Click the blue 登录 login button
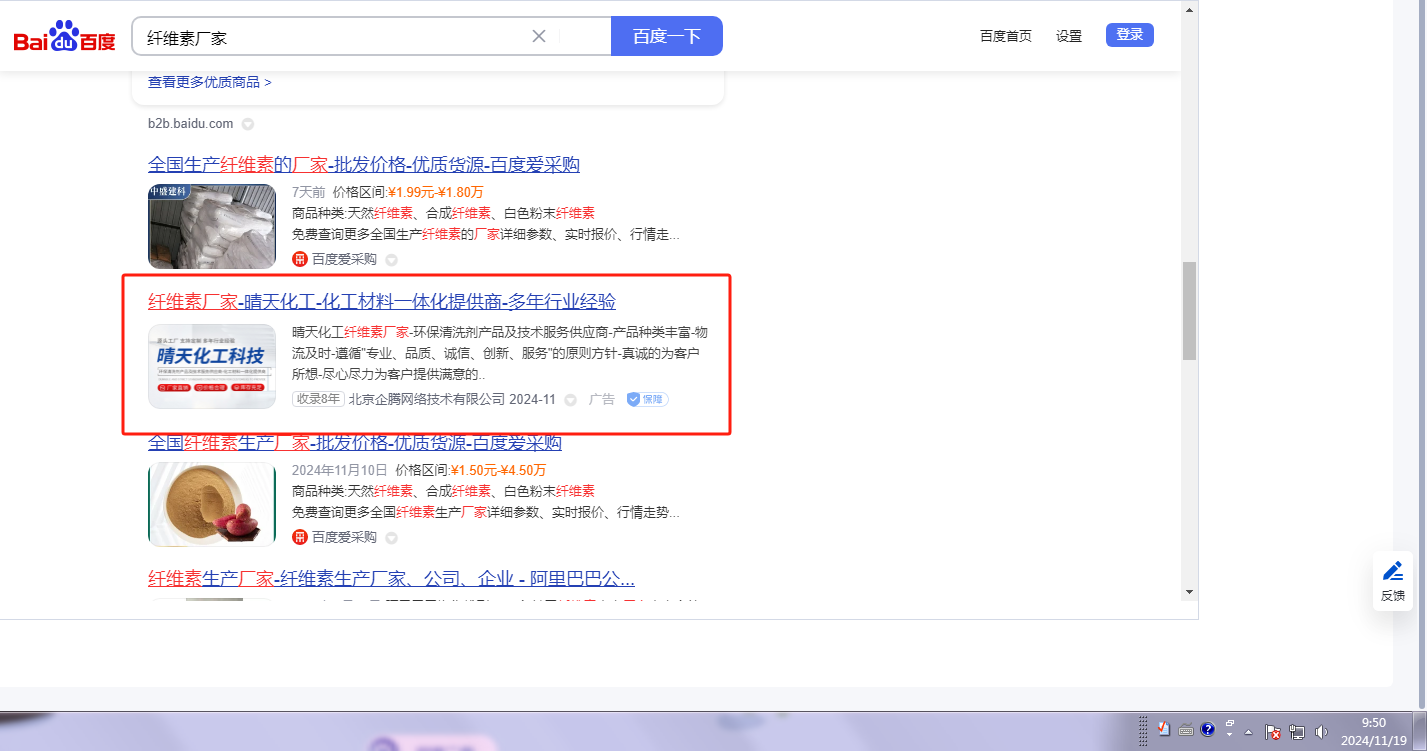The width and height of the screenshot is (1427, 751). click(x=1129, y=35)
